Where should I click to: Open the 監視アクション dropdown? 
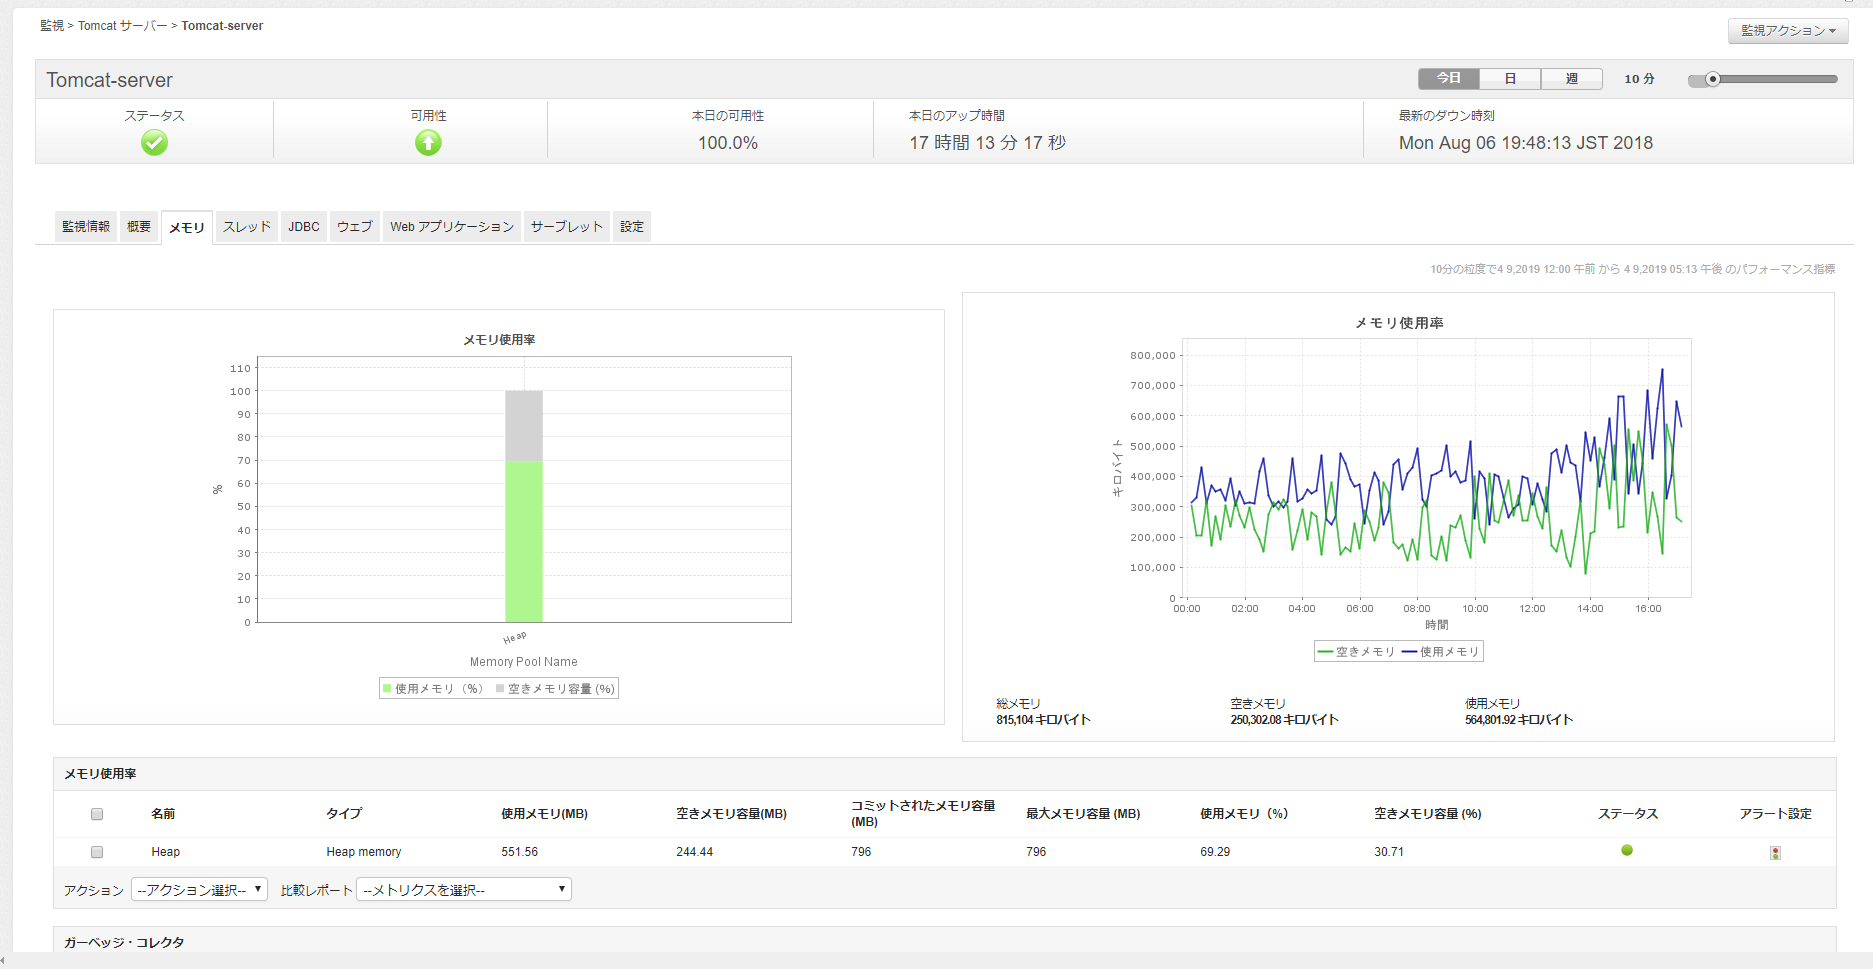coord(1787,31)
